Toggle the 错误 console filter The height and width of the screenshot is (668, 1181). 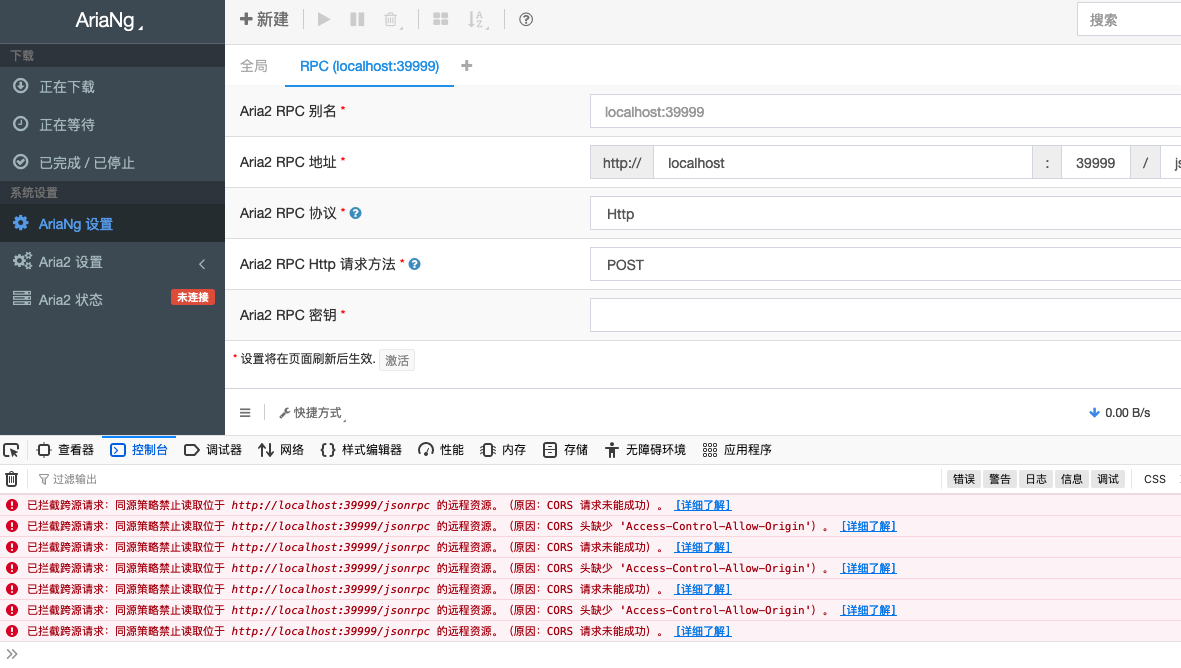(963, 478)
